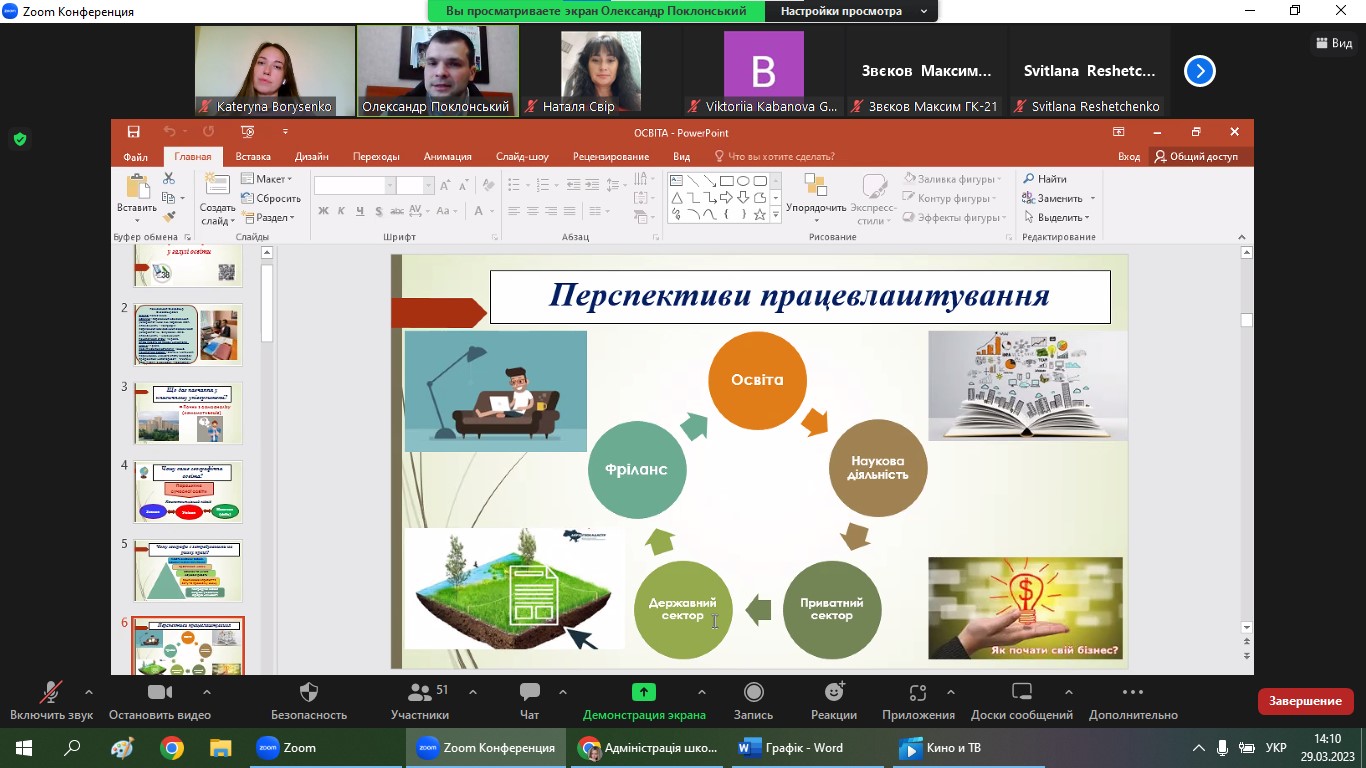This screenshot has height=768, width=1366.
Task: Open the Доски сообщений whiteboards icon
Action: tap(1021, 693)
